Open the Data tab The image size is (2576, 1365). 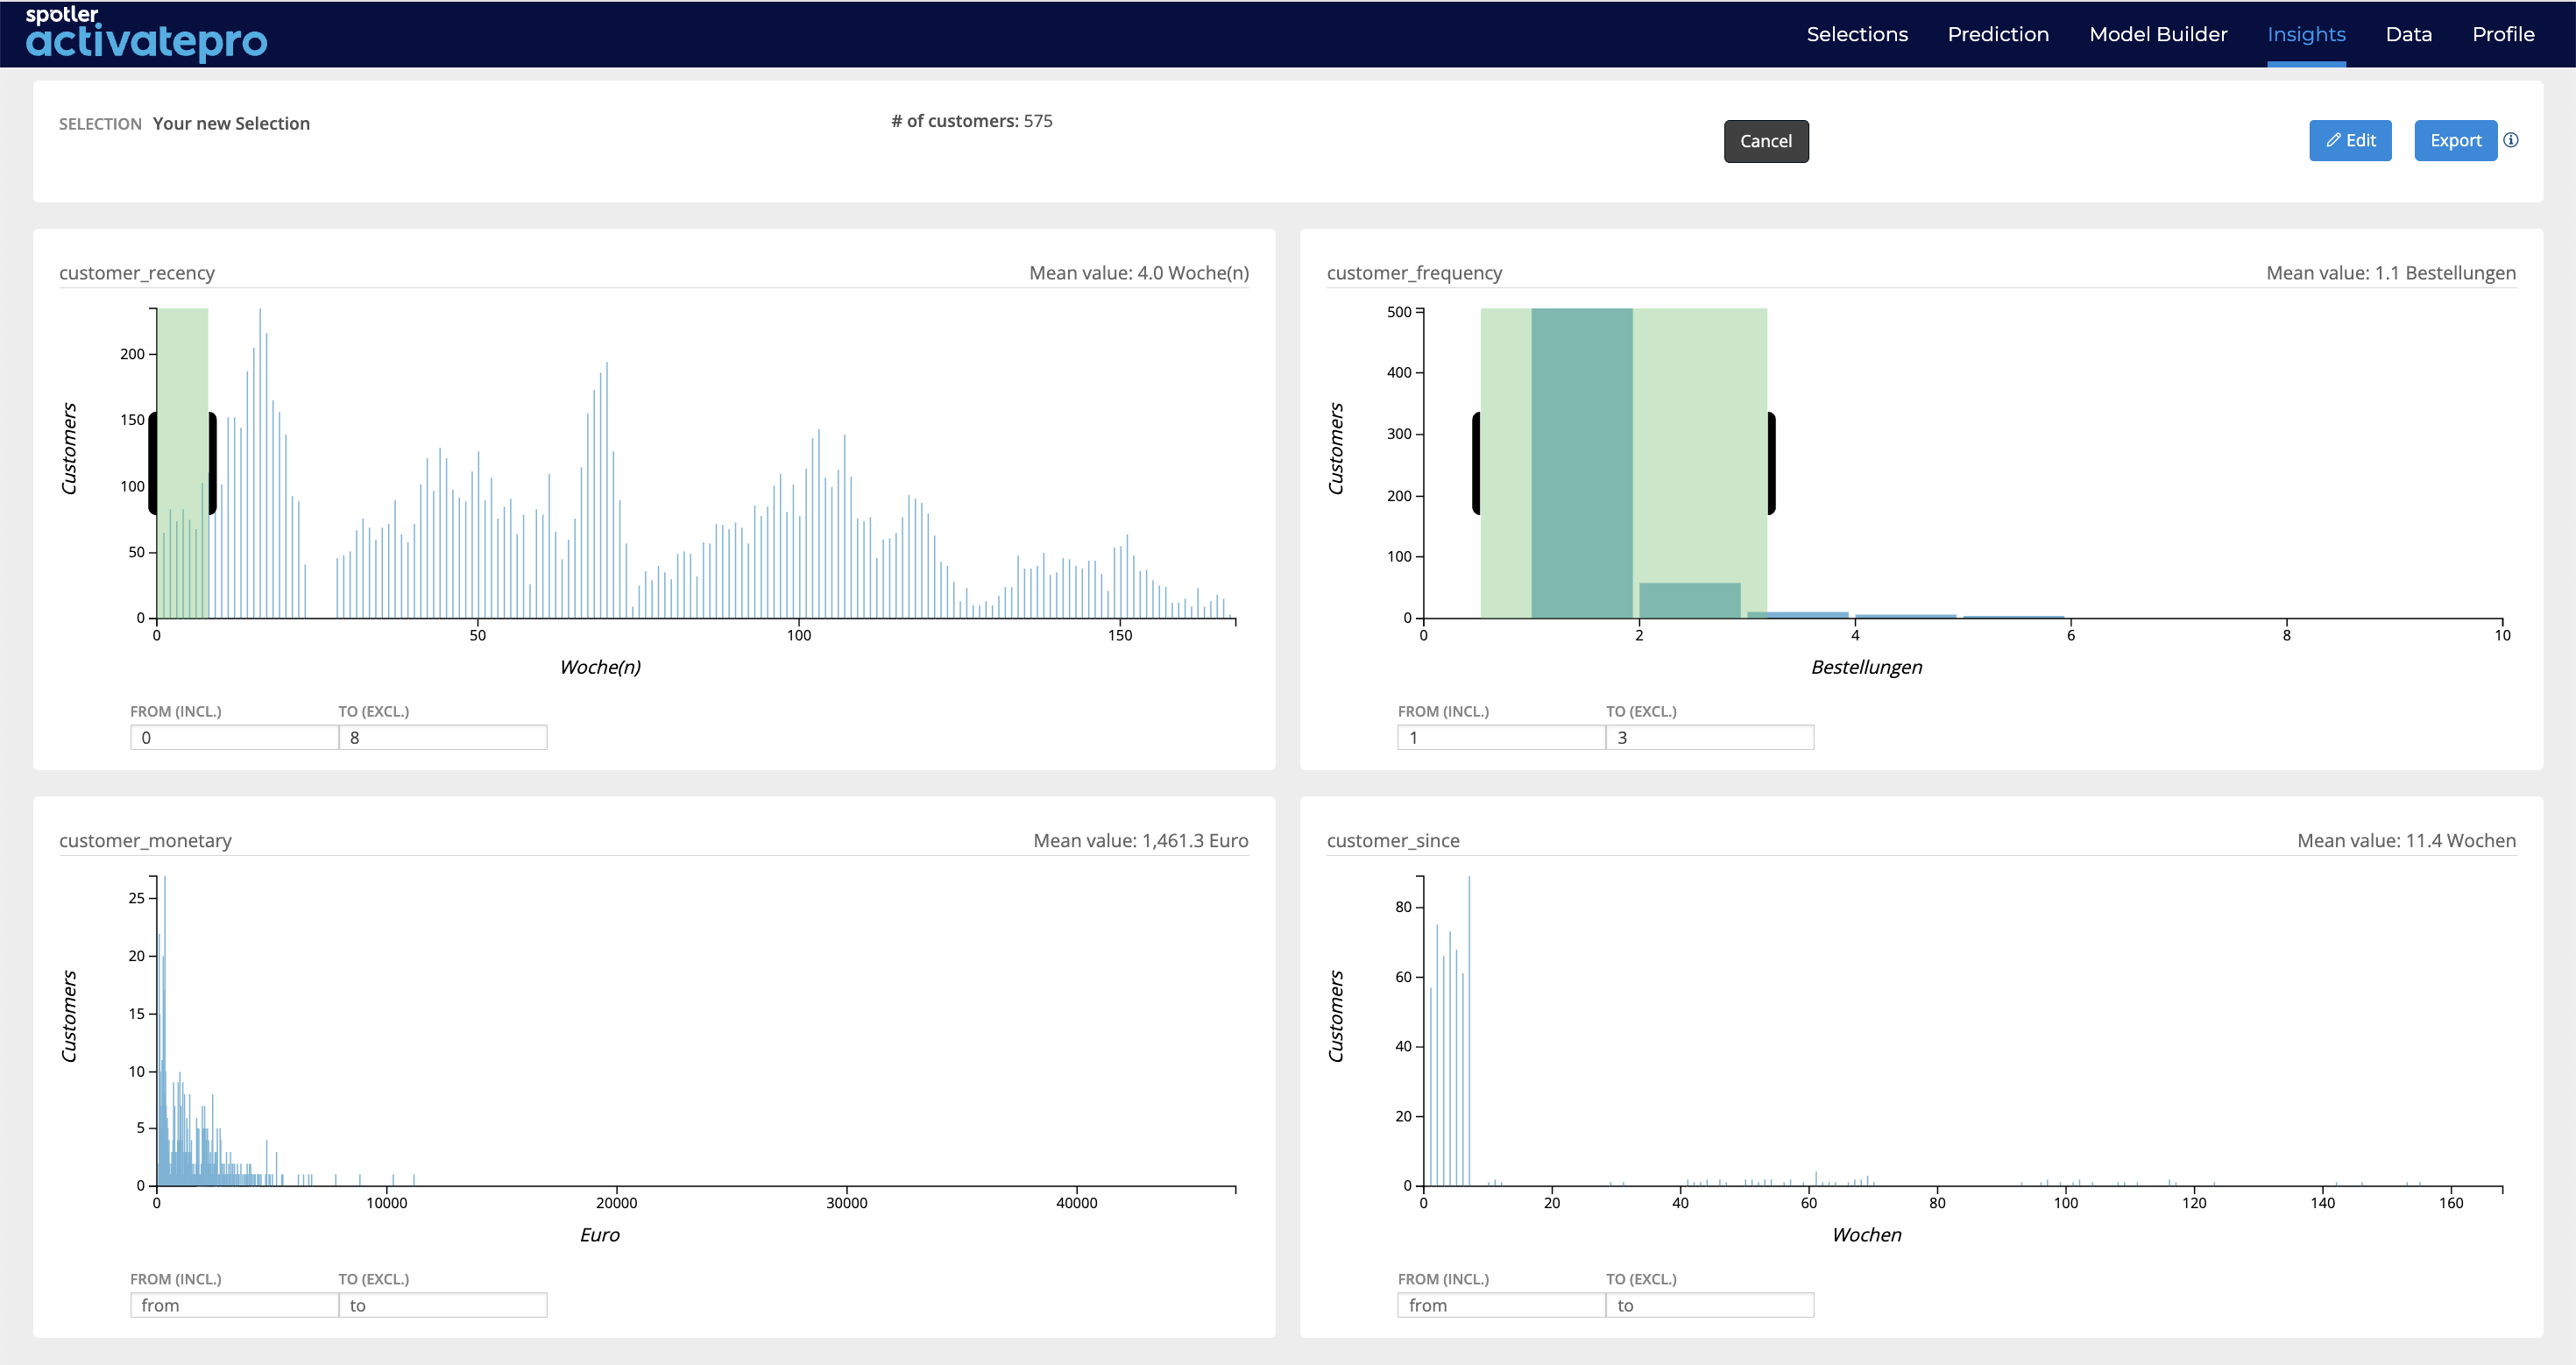click(x=2408, y=34)
